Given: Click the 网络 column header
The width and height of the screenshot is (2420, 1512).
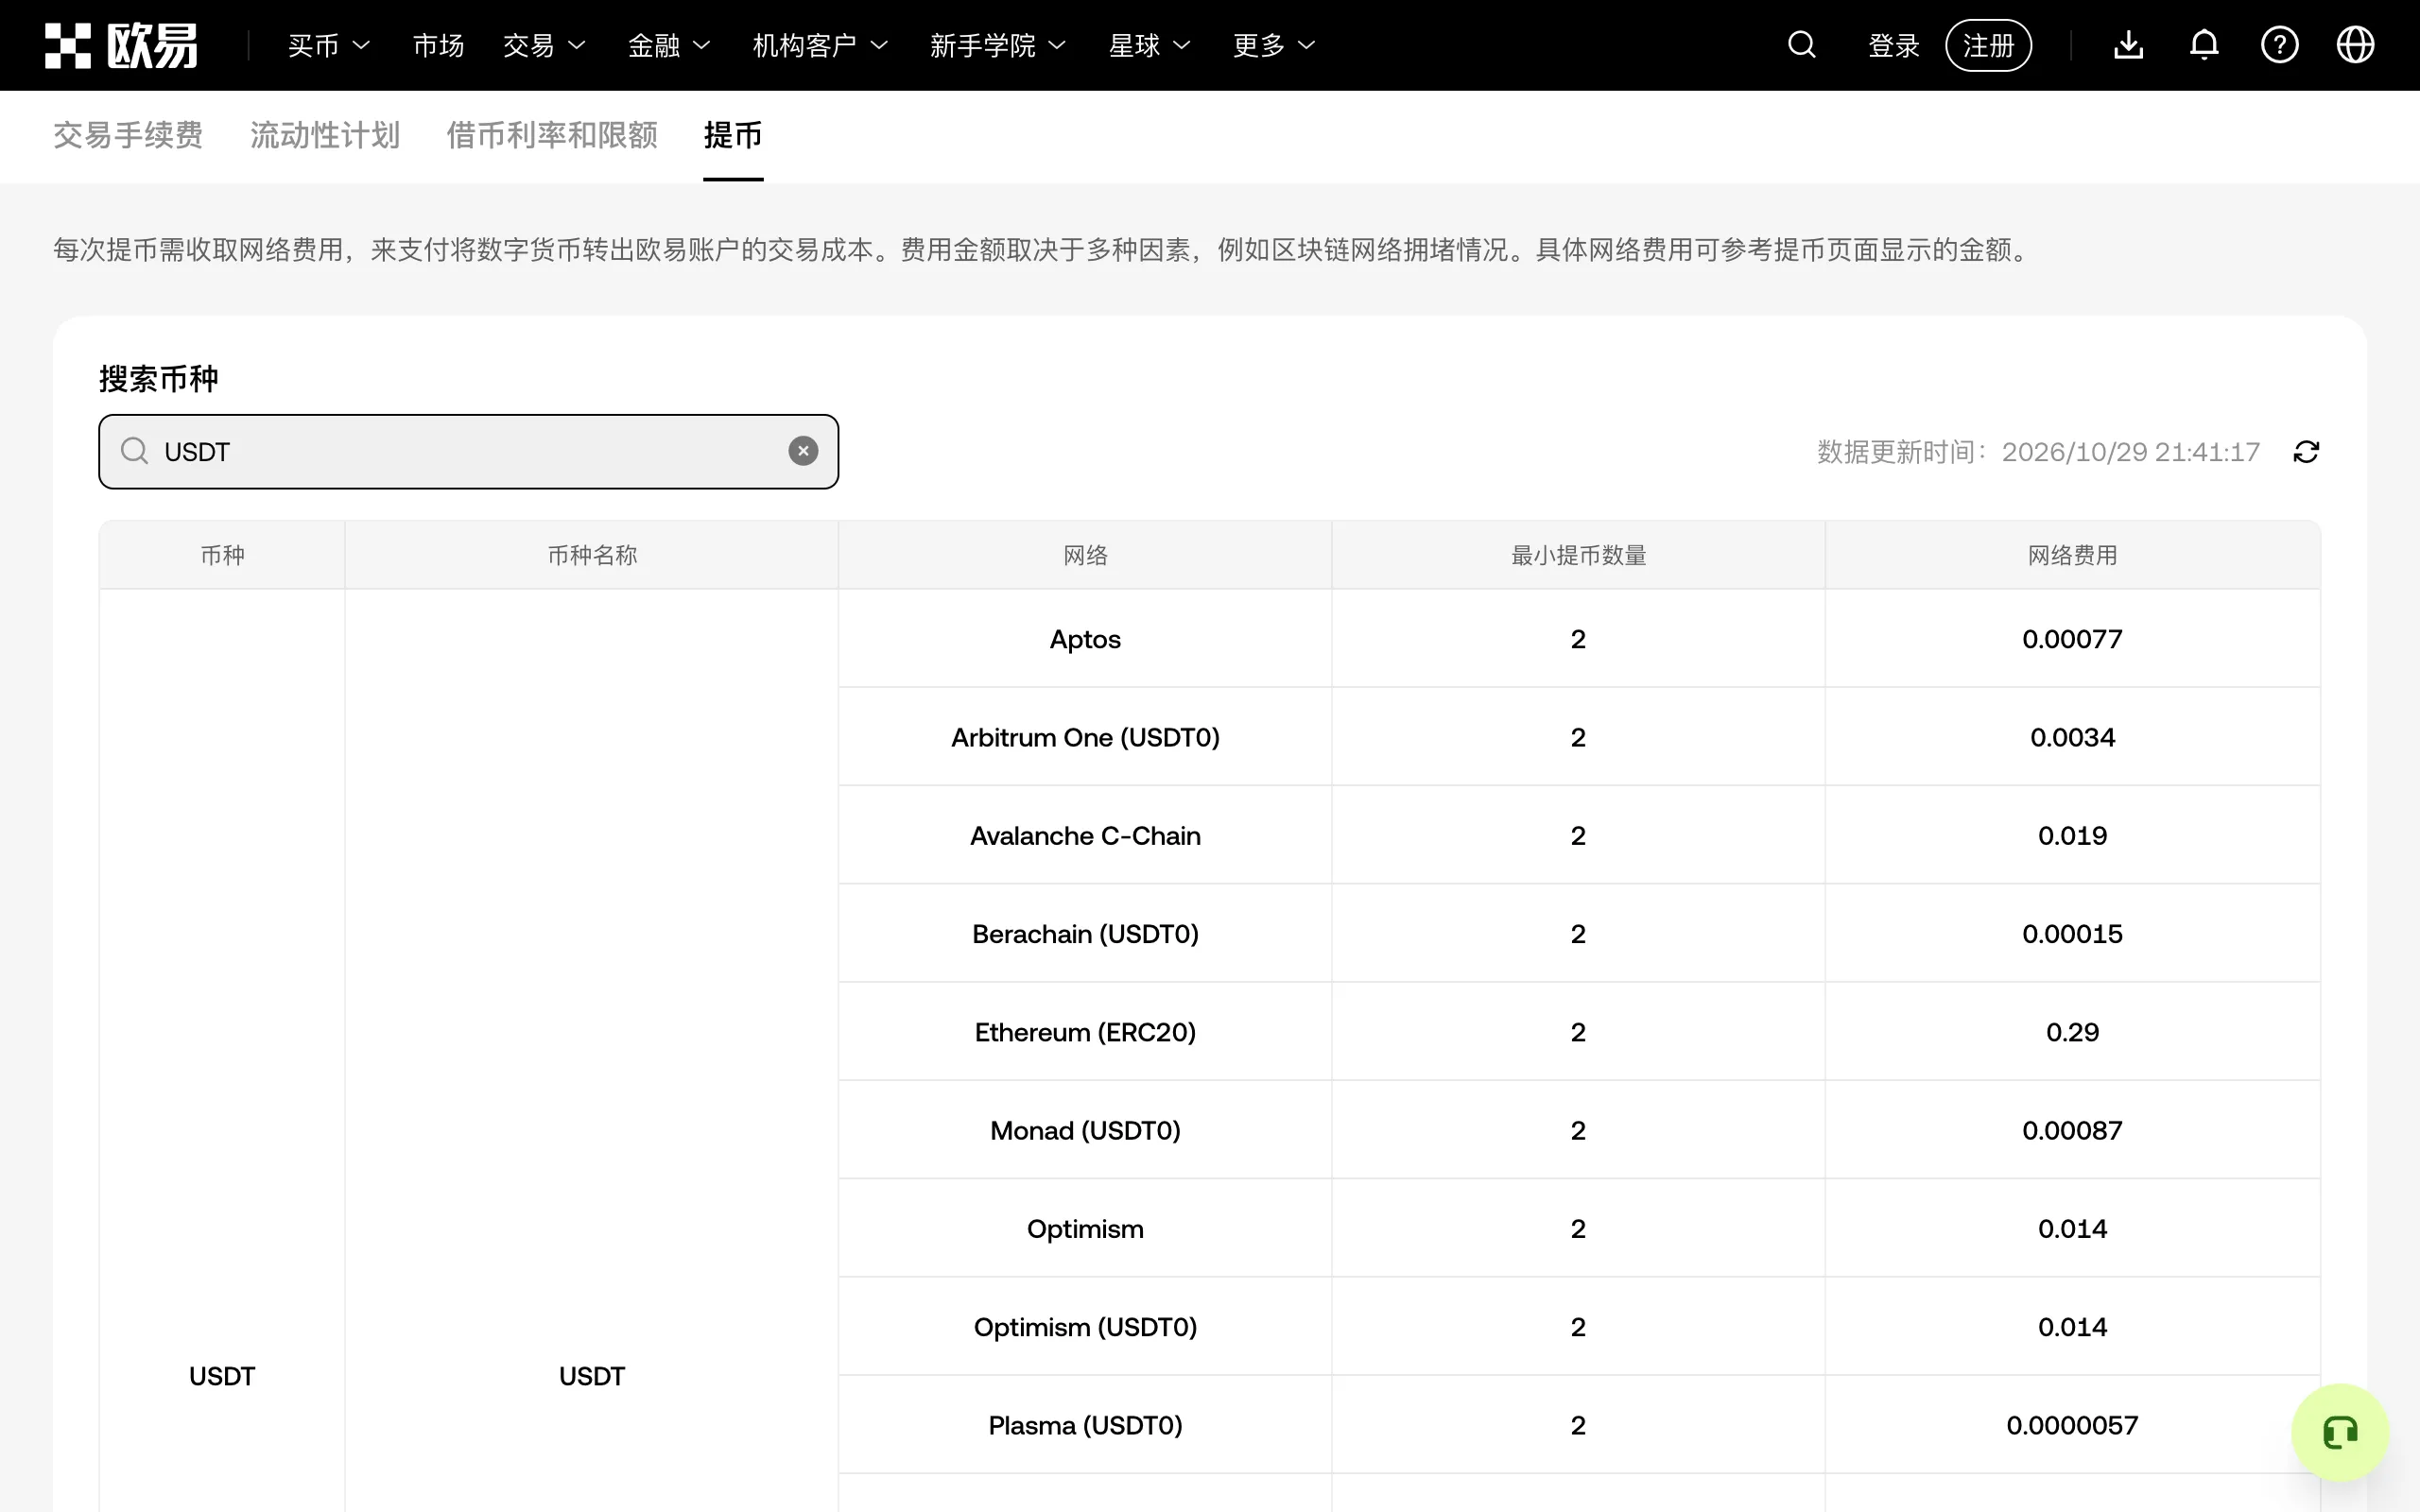Looking at the screenshot, I should point(1085,555).
